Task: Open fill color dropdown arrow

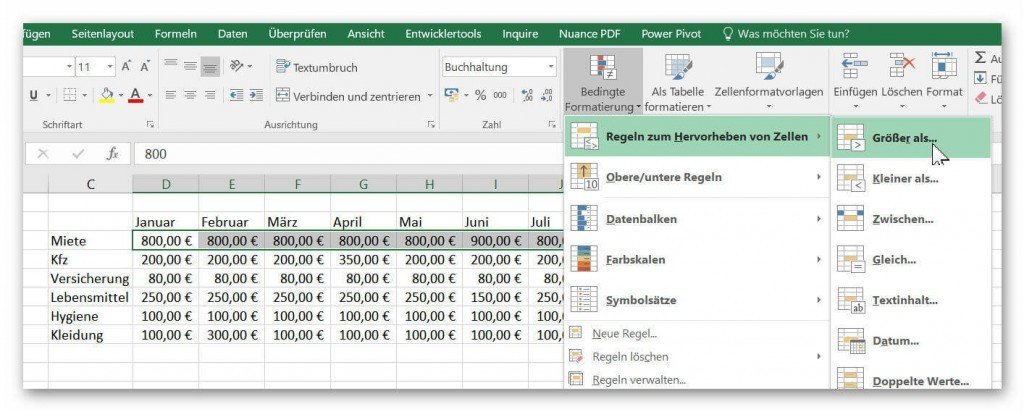Action: pyautogui.click(x=120, y=96)
